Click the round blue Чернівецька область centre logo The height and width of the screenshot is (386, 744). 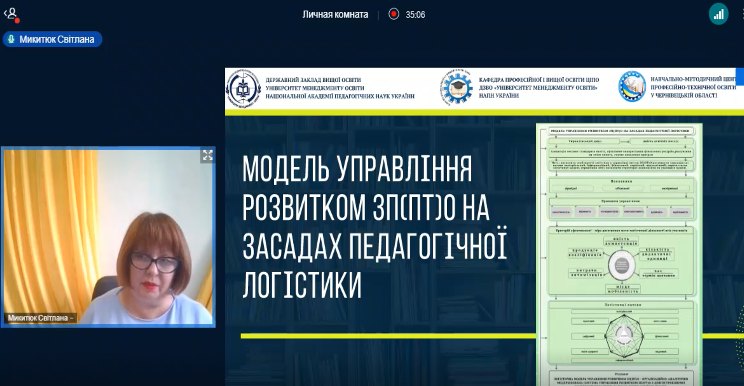[x=632, y=87]
